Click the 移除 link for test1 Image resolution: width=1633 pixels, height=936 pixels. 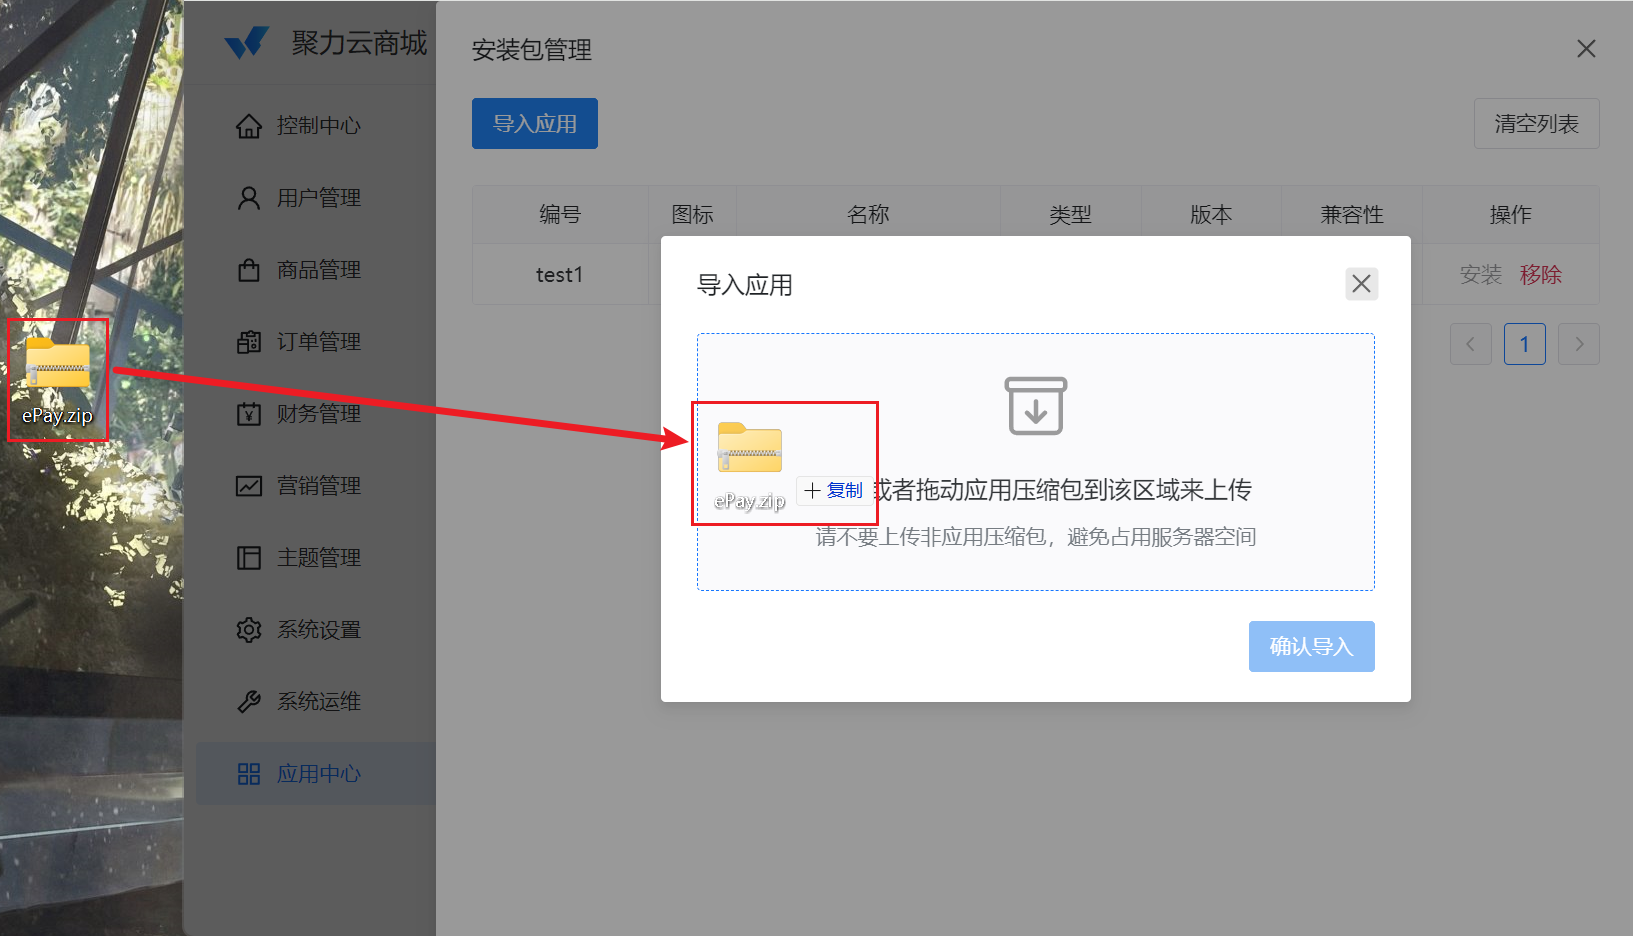(1540, 275)
